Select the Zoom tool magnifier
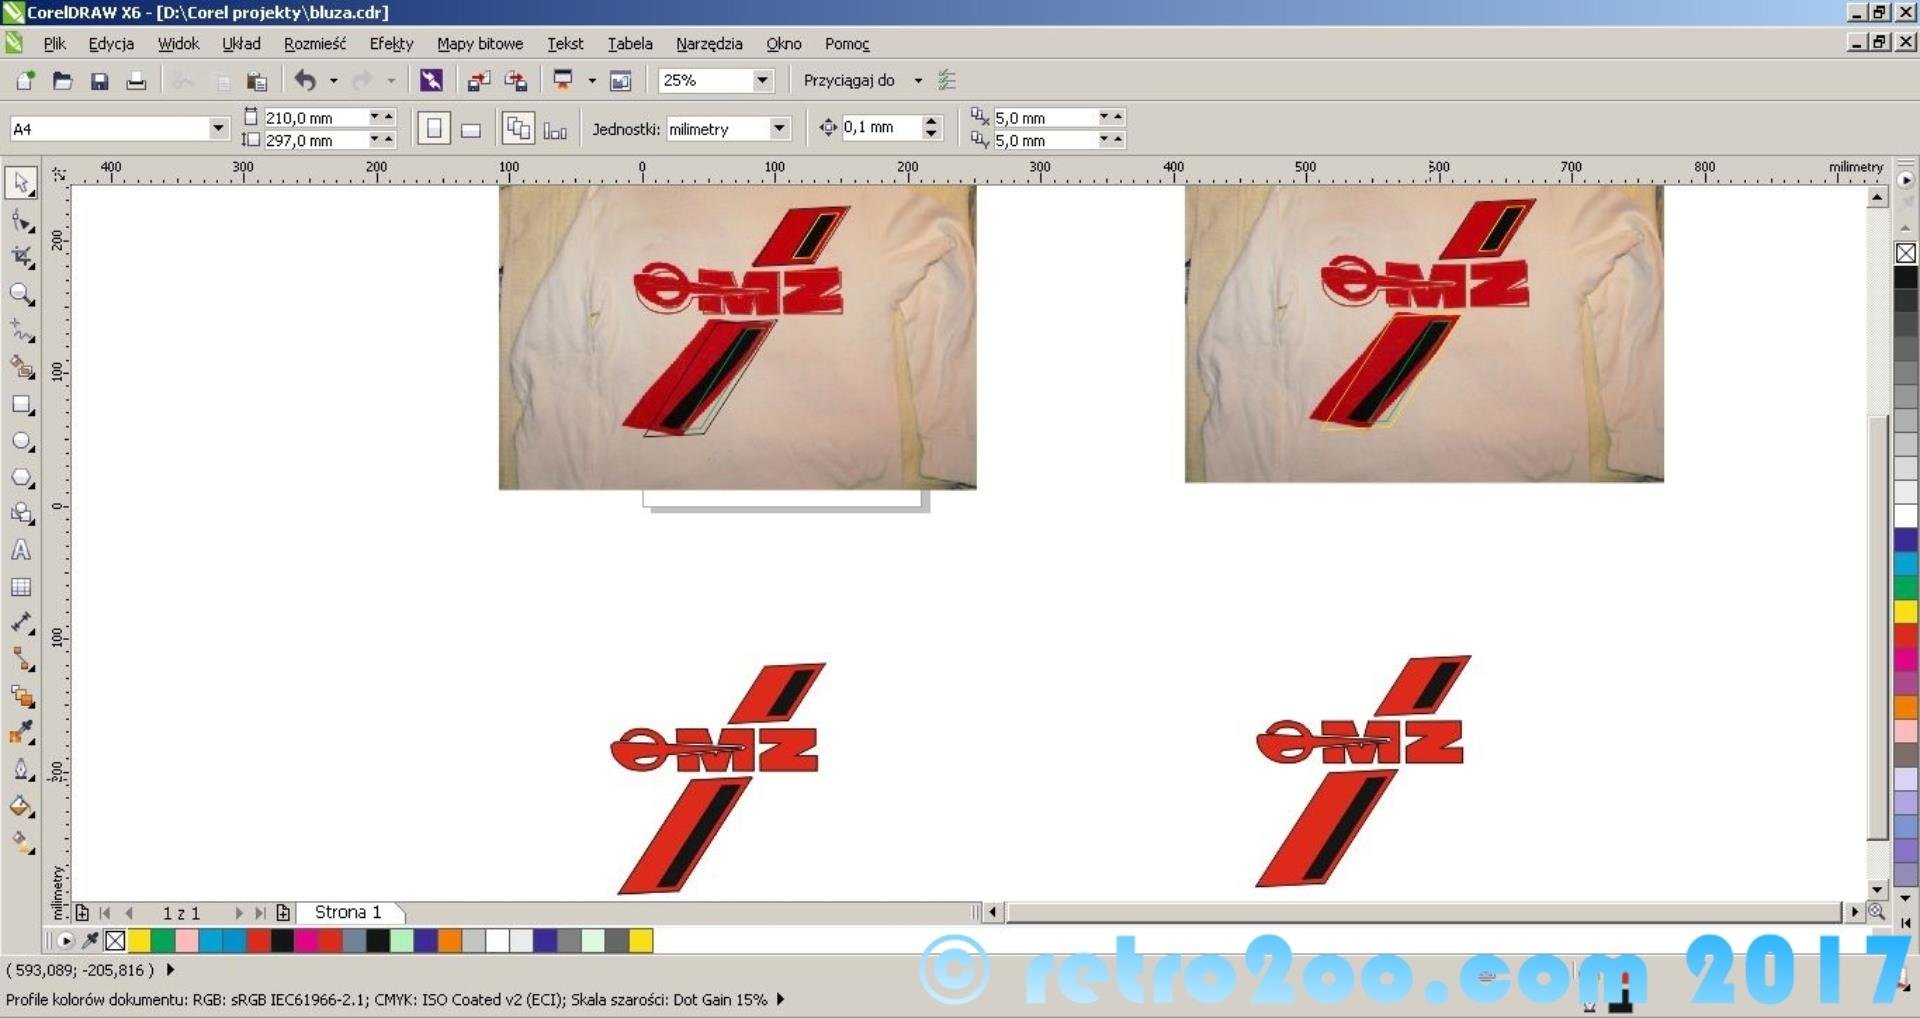Image resolution: width=1920 pixels, height=1018 pixels. [x=21, y=294]
